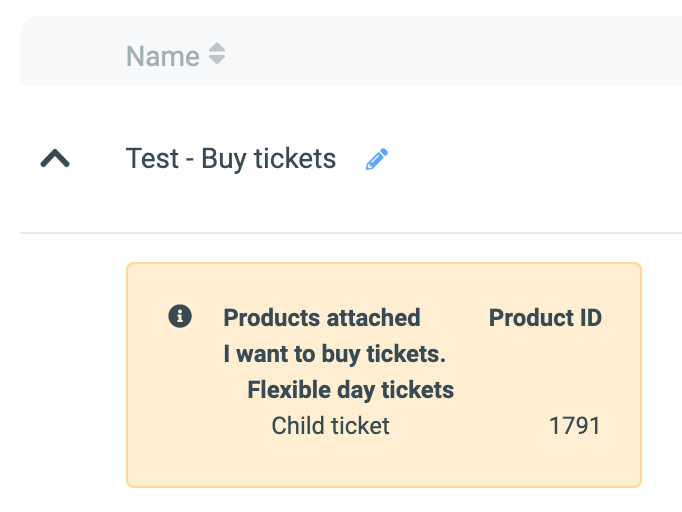
Task: Select the "I want to buy tickets." category
Action: 334,354
